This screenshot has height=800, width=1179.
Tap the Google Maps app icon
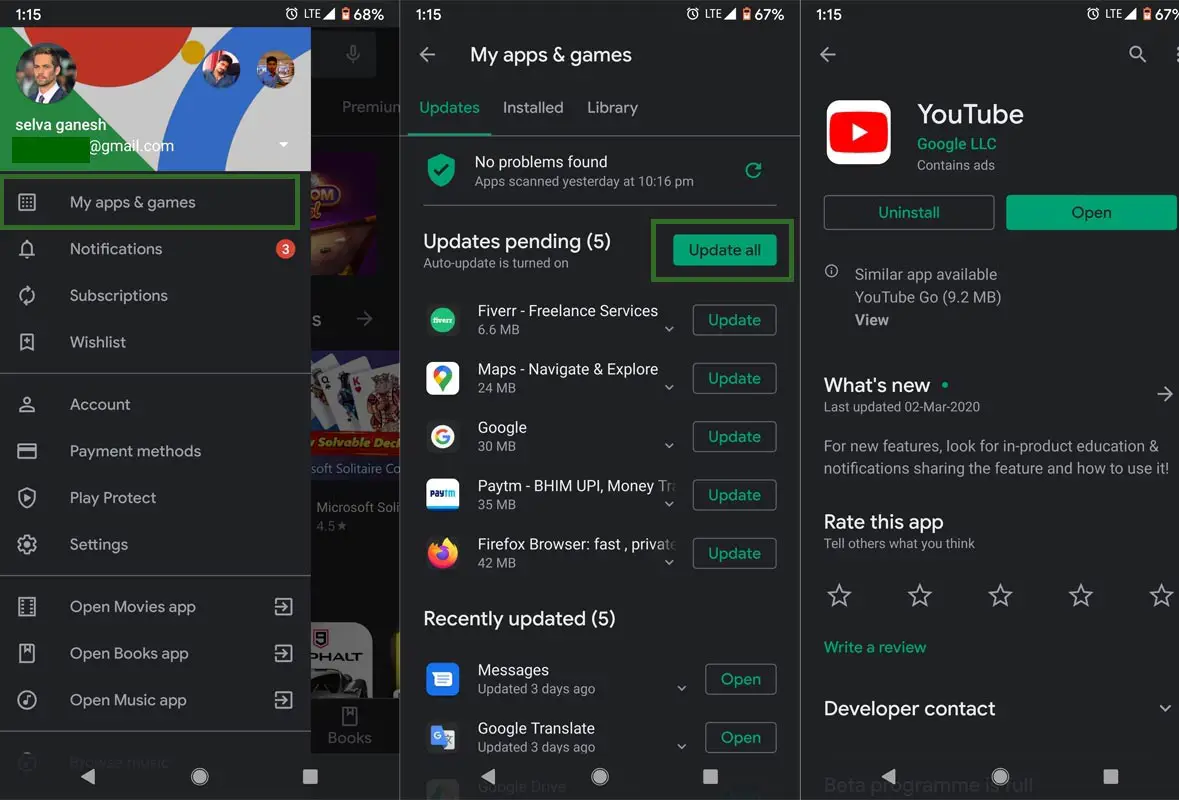pos(443,378)
